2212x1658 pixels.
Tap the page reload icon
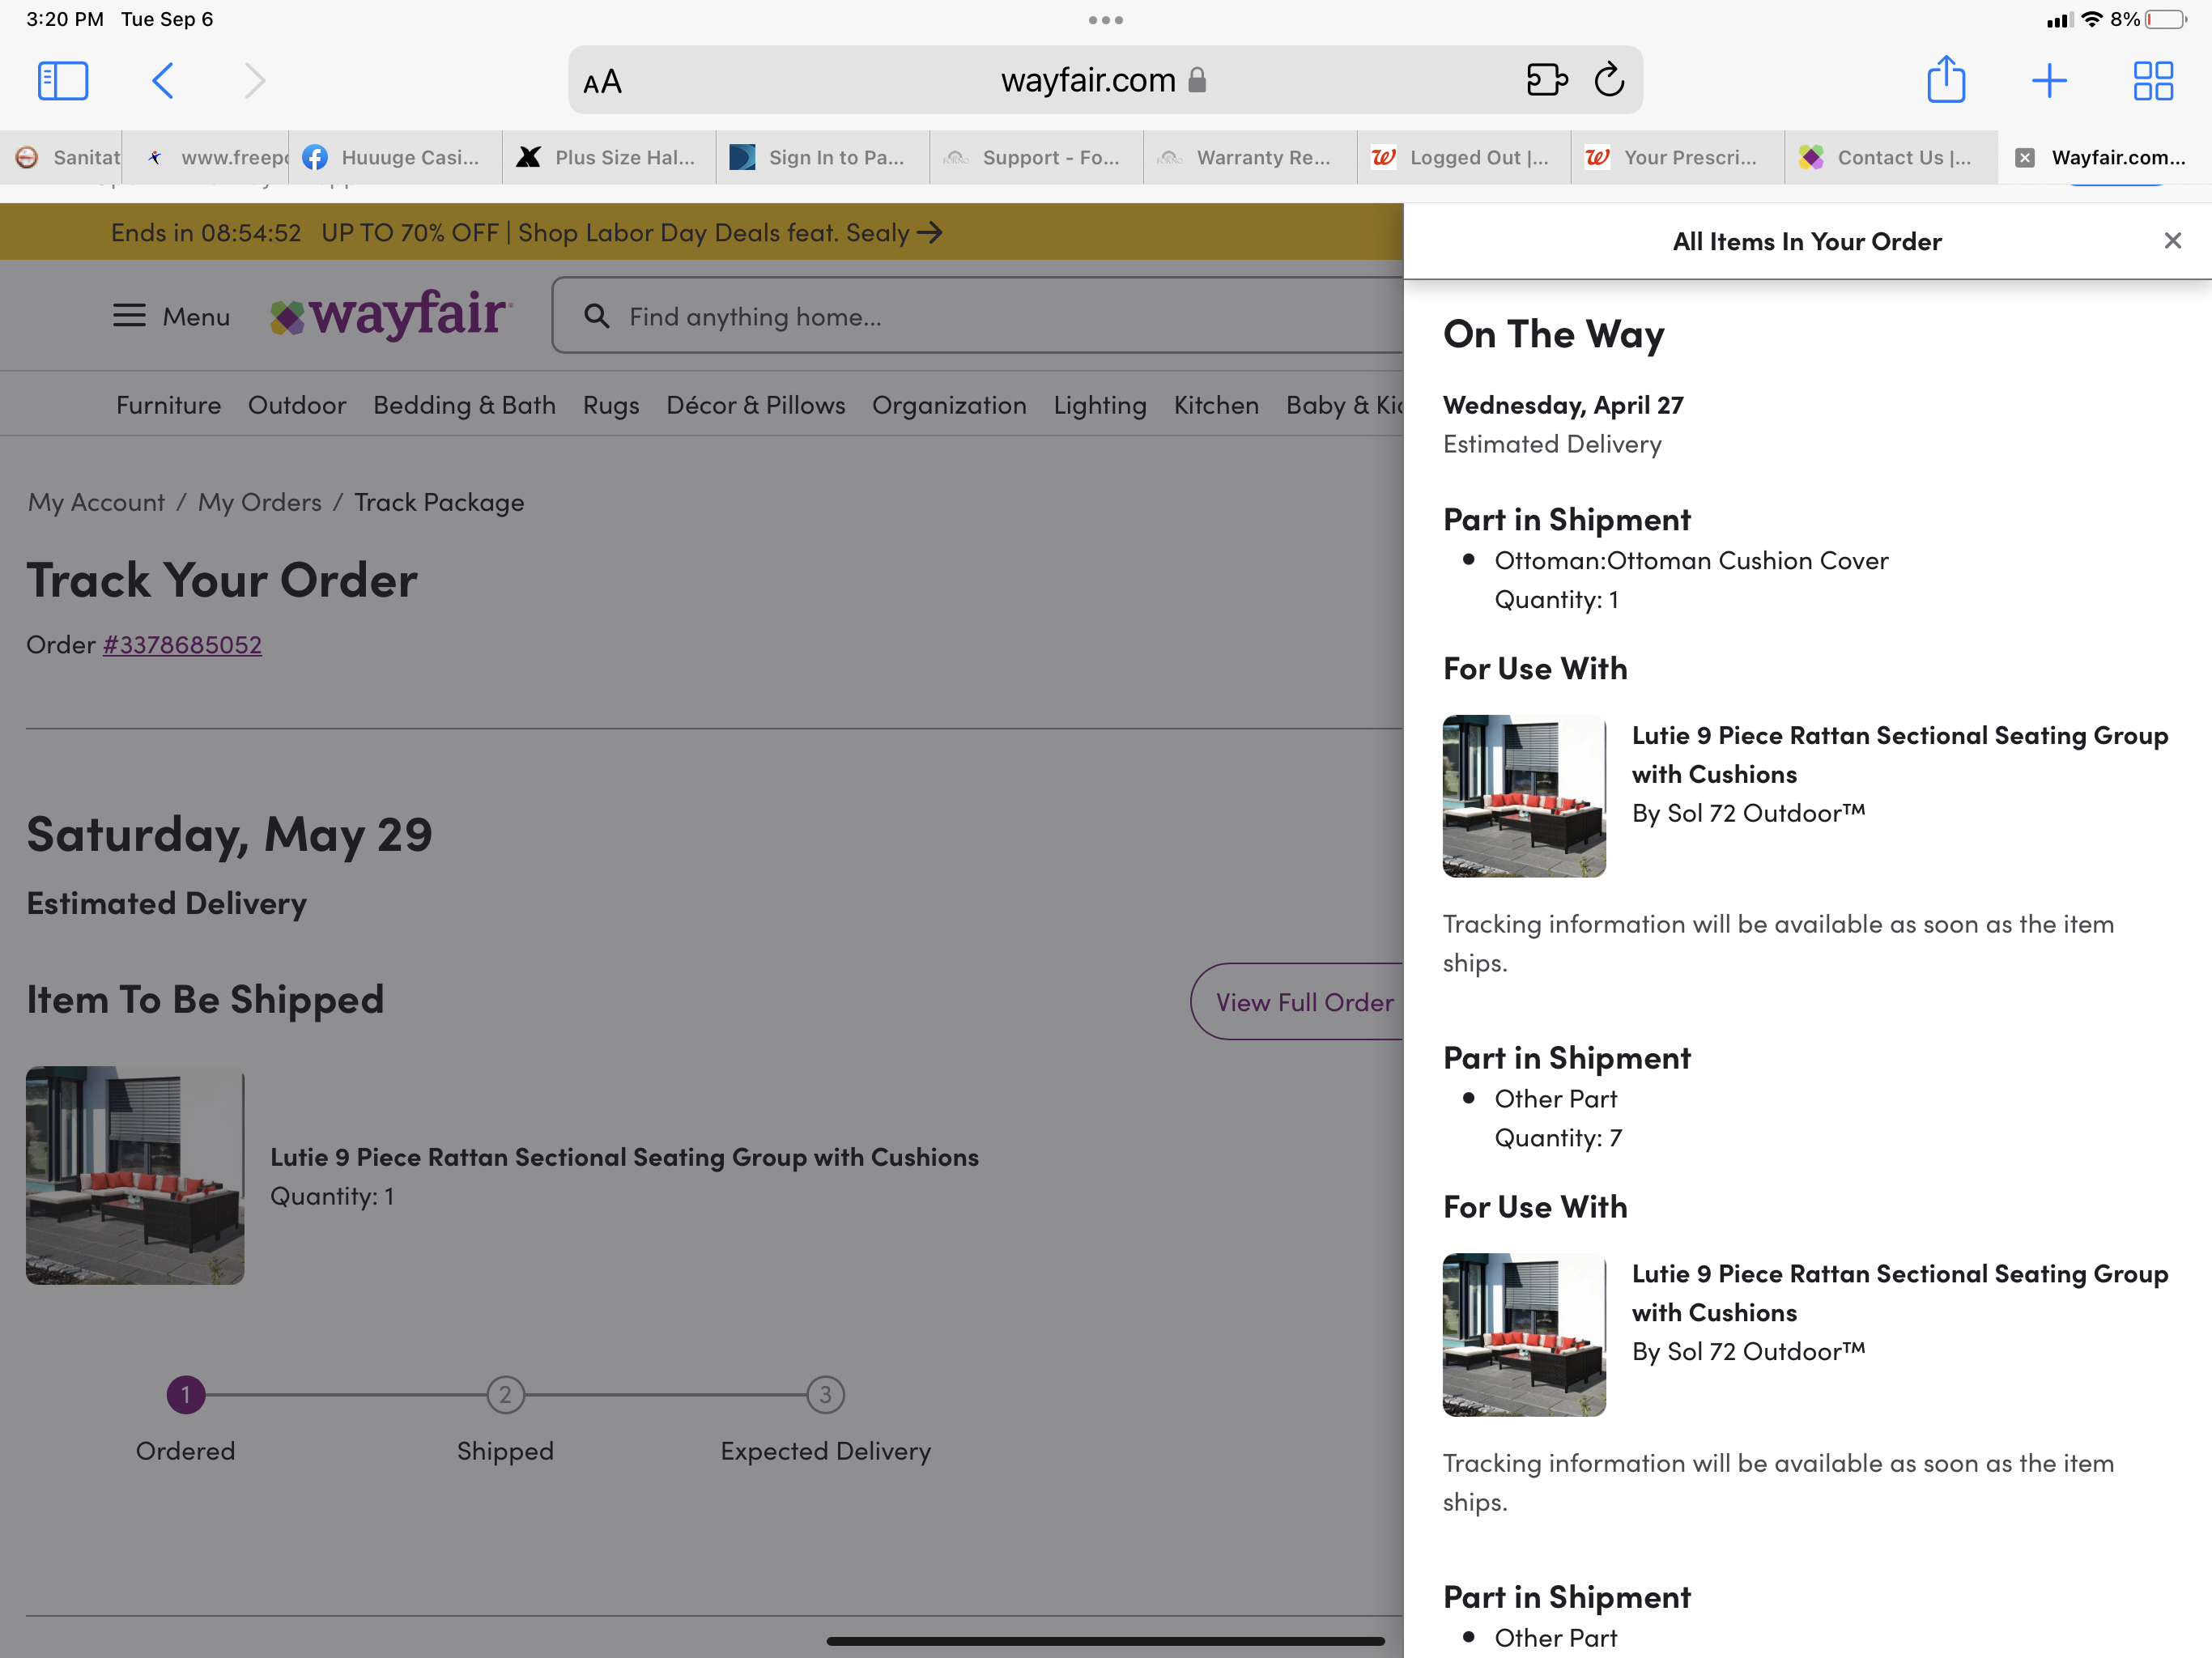point(1608,80)
